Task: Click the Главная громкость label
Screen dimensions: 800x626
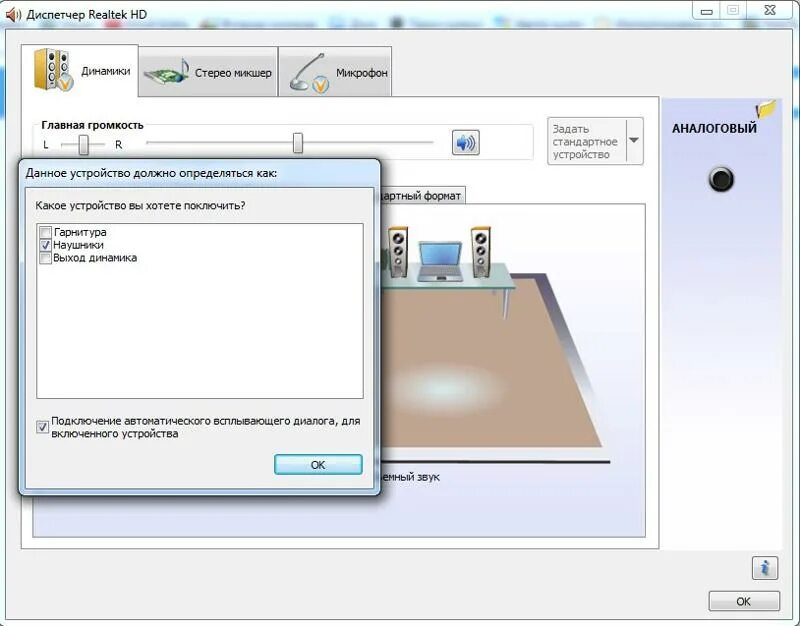Action: point(92,125)
